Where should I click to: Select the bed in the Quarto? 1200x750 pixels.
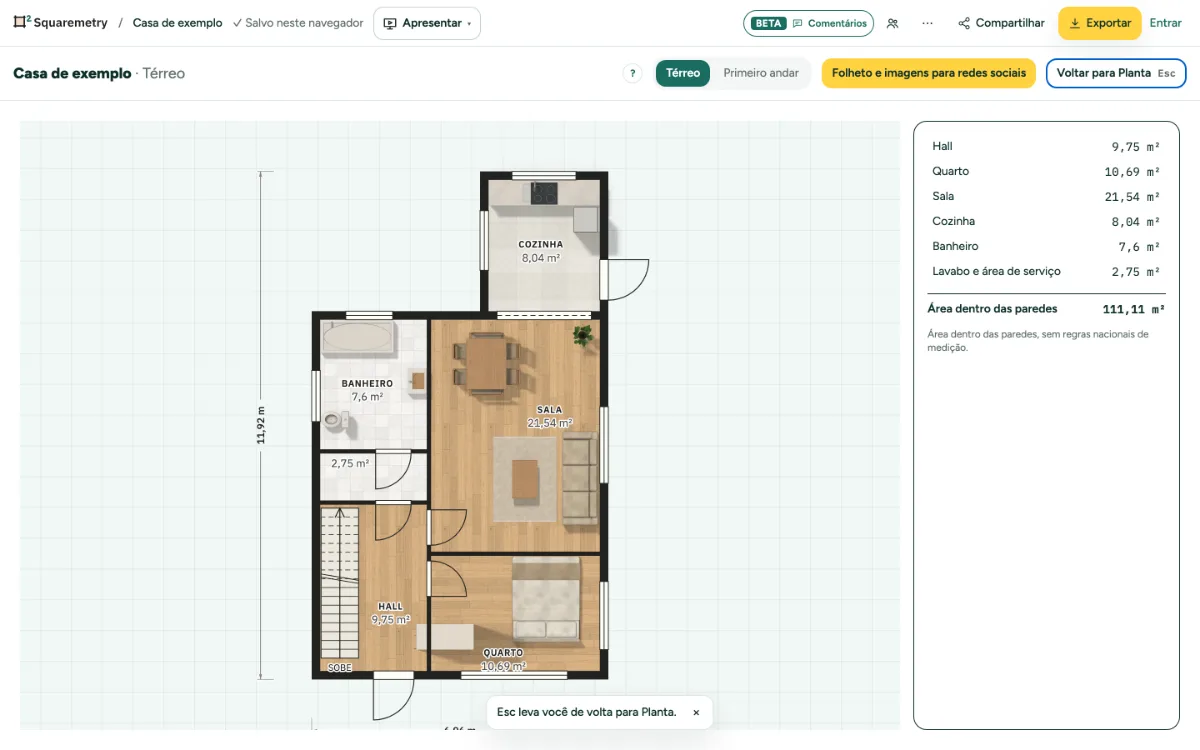tap(546, 599)
